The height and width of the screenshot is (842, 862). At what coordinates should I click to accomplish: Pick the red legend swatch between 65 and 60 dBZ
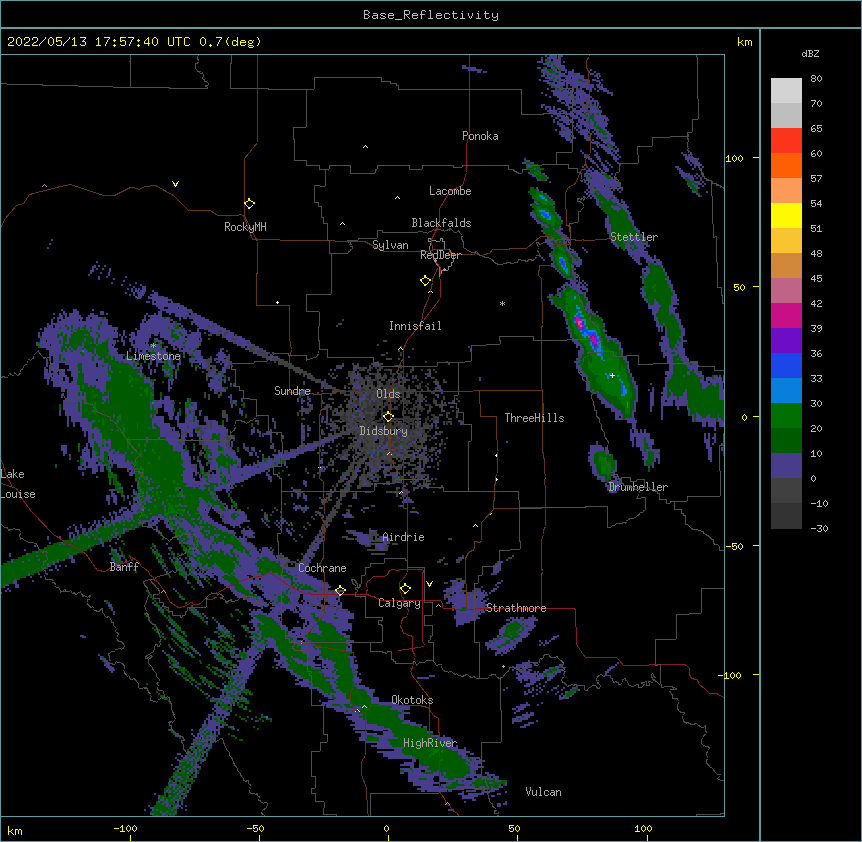(786, 140)
